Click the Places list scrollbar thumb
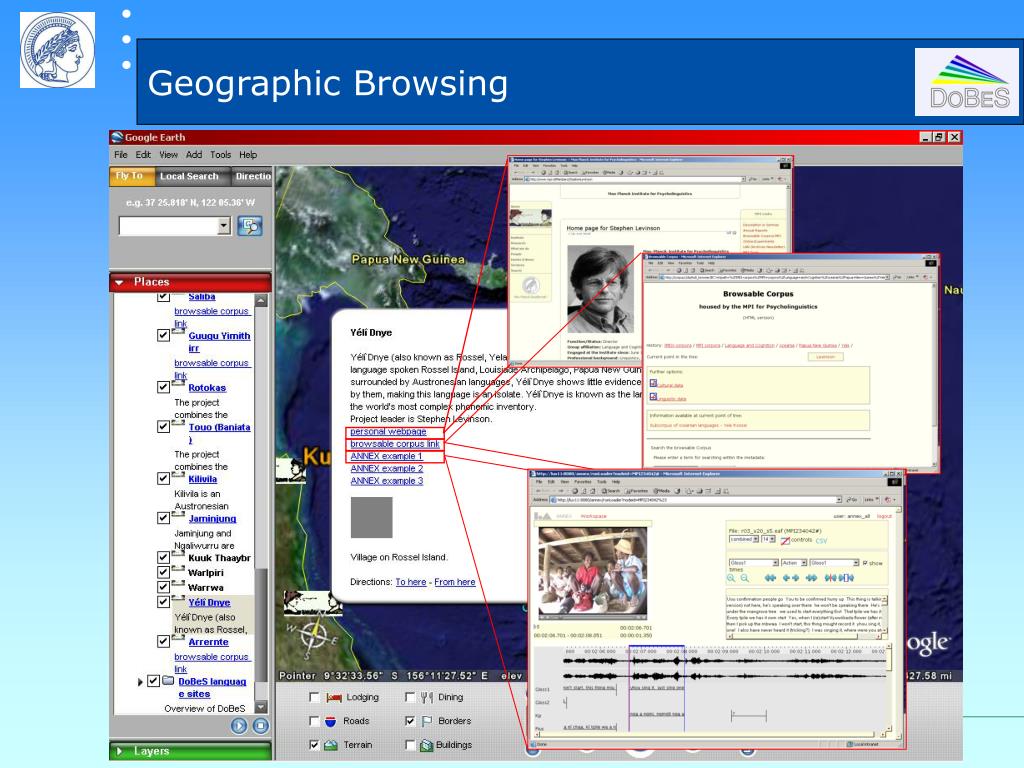The width and height of the screenshot is (1024, 768). point(261,626)
